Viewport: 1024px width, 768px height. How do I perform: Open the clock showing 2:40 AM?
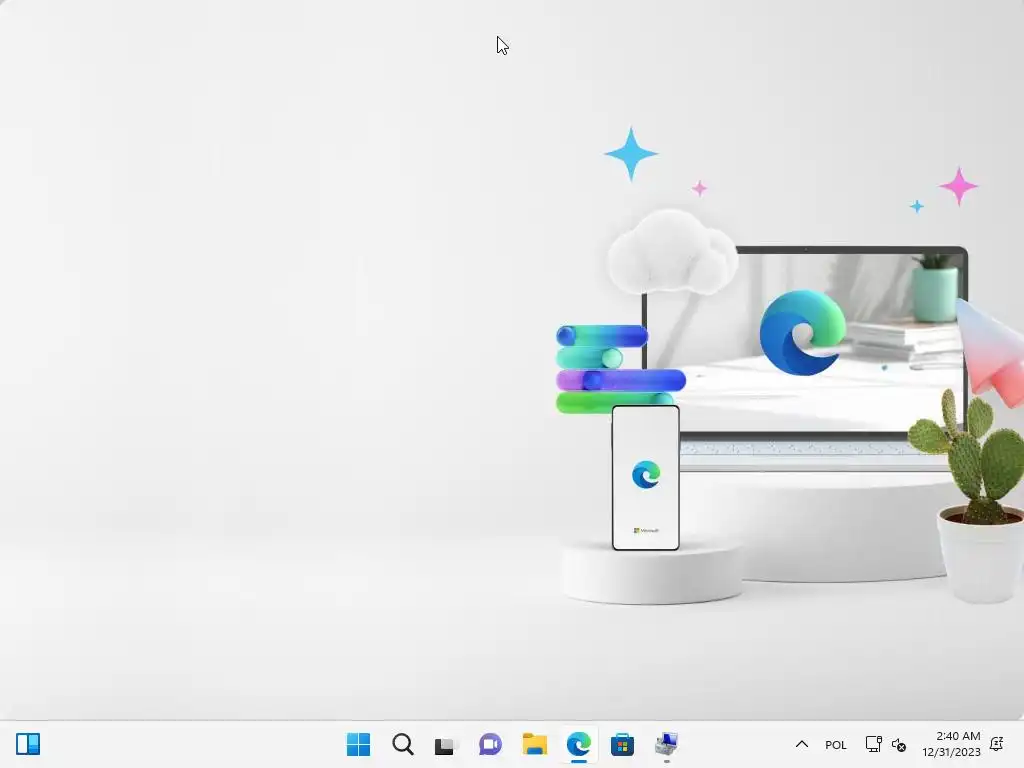[x=952, y=744]
